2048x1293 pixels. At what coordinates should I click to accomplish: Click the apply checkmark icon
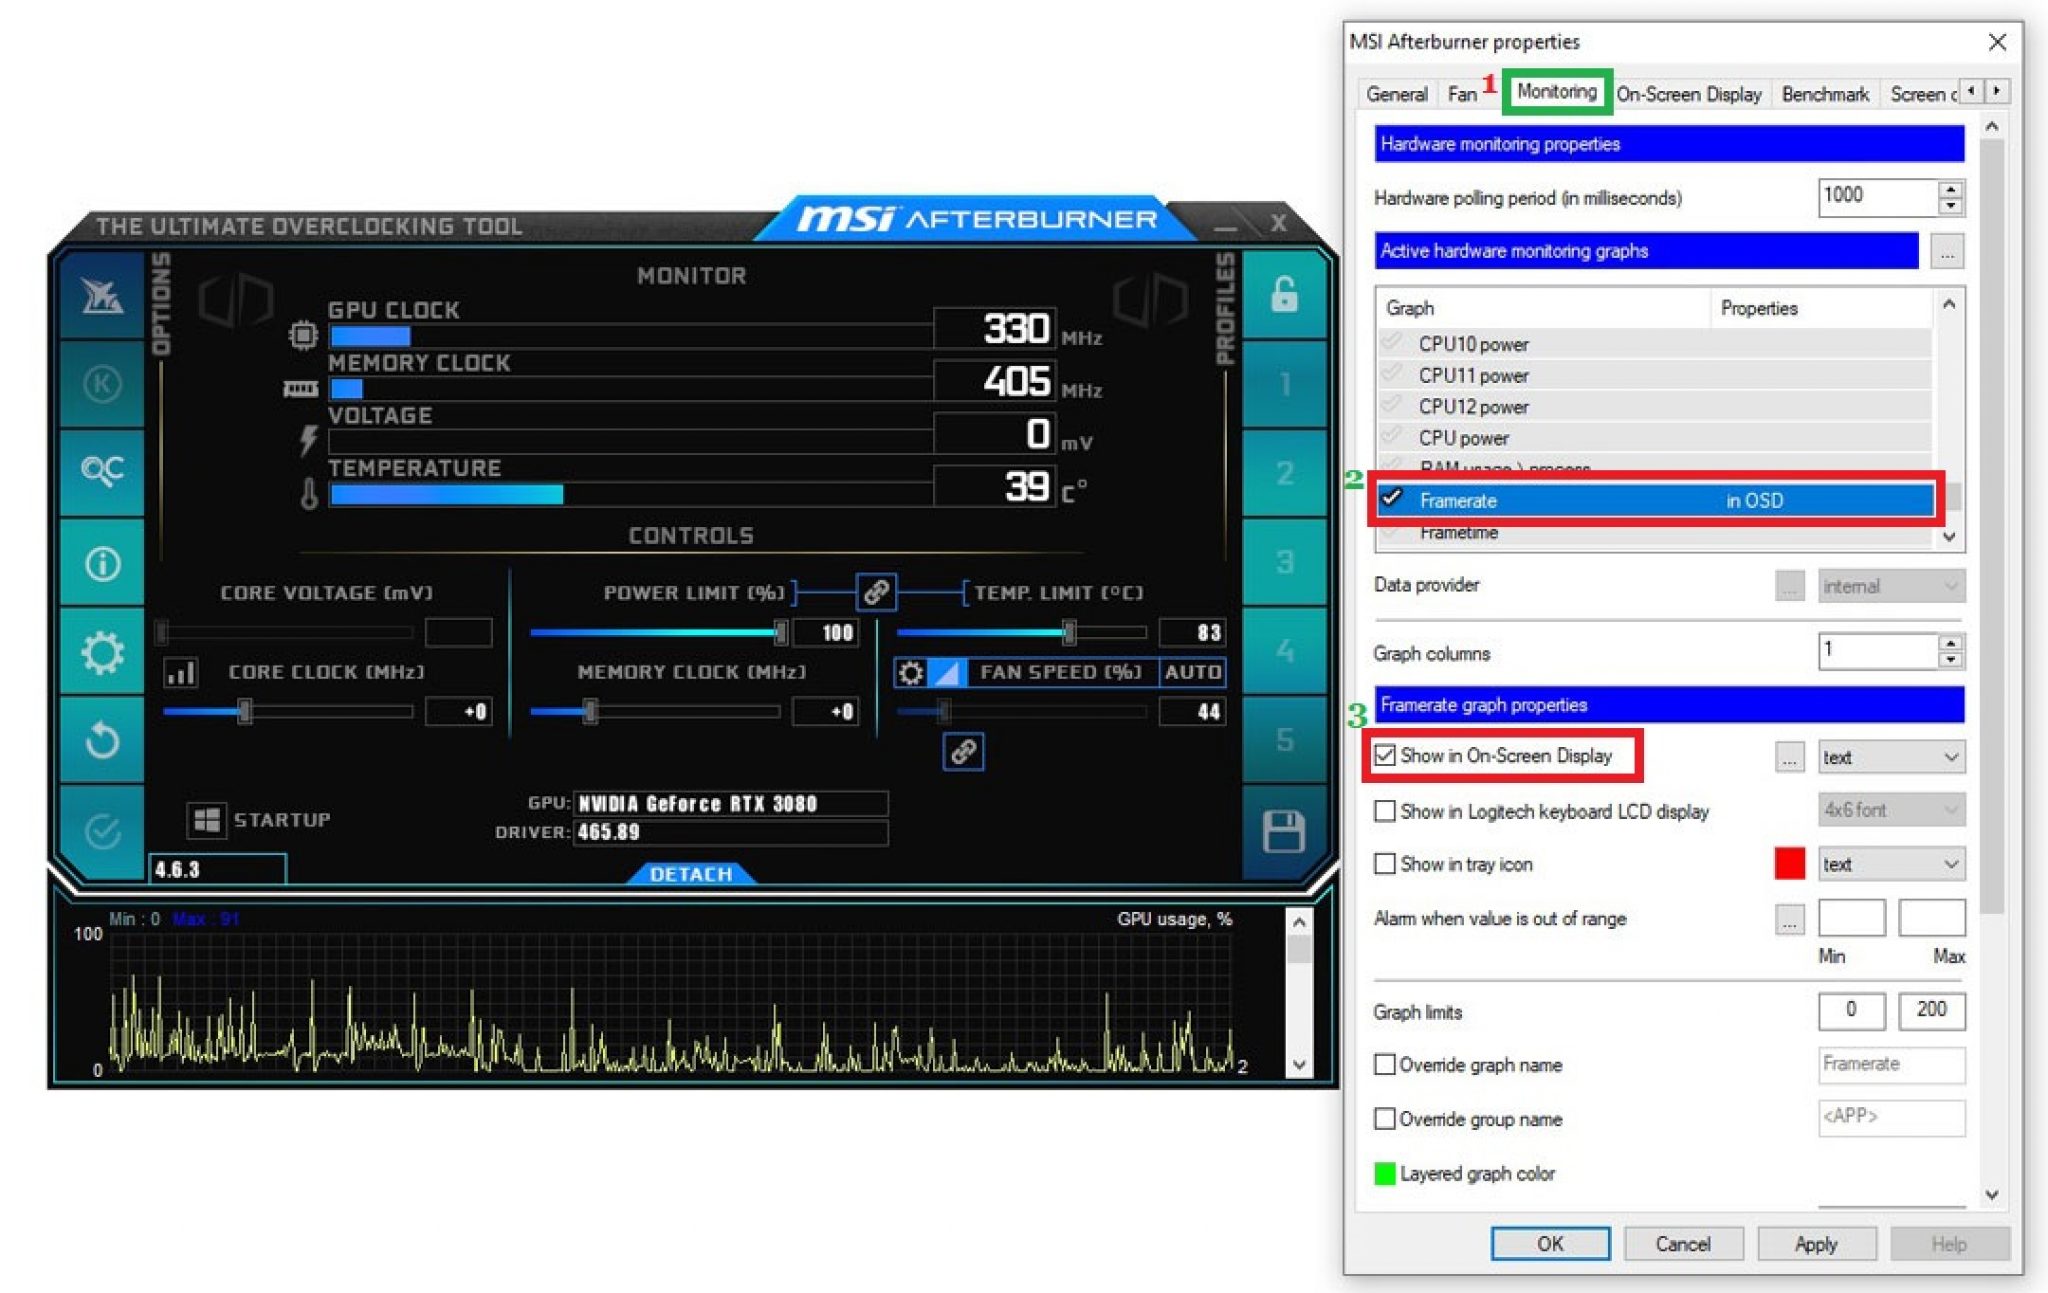tap(102, 830)
